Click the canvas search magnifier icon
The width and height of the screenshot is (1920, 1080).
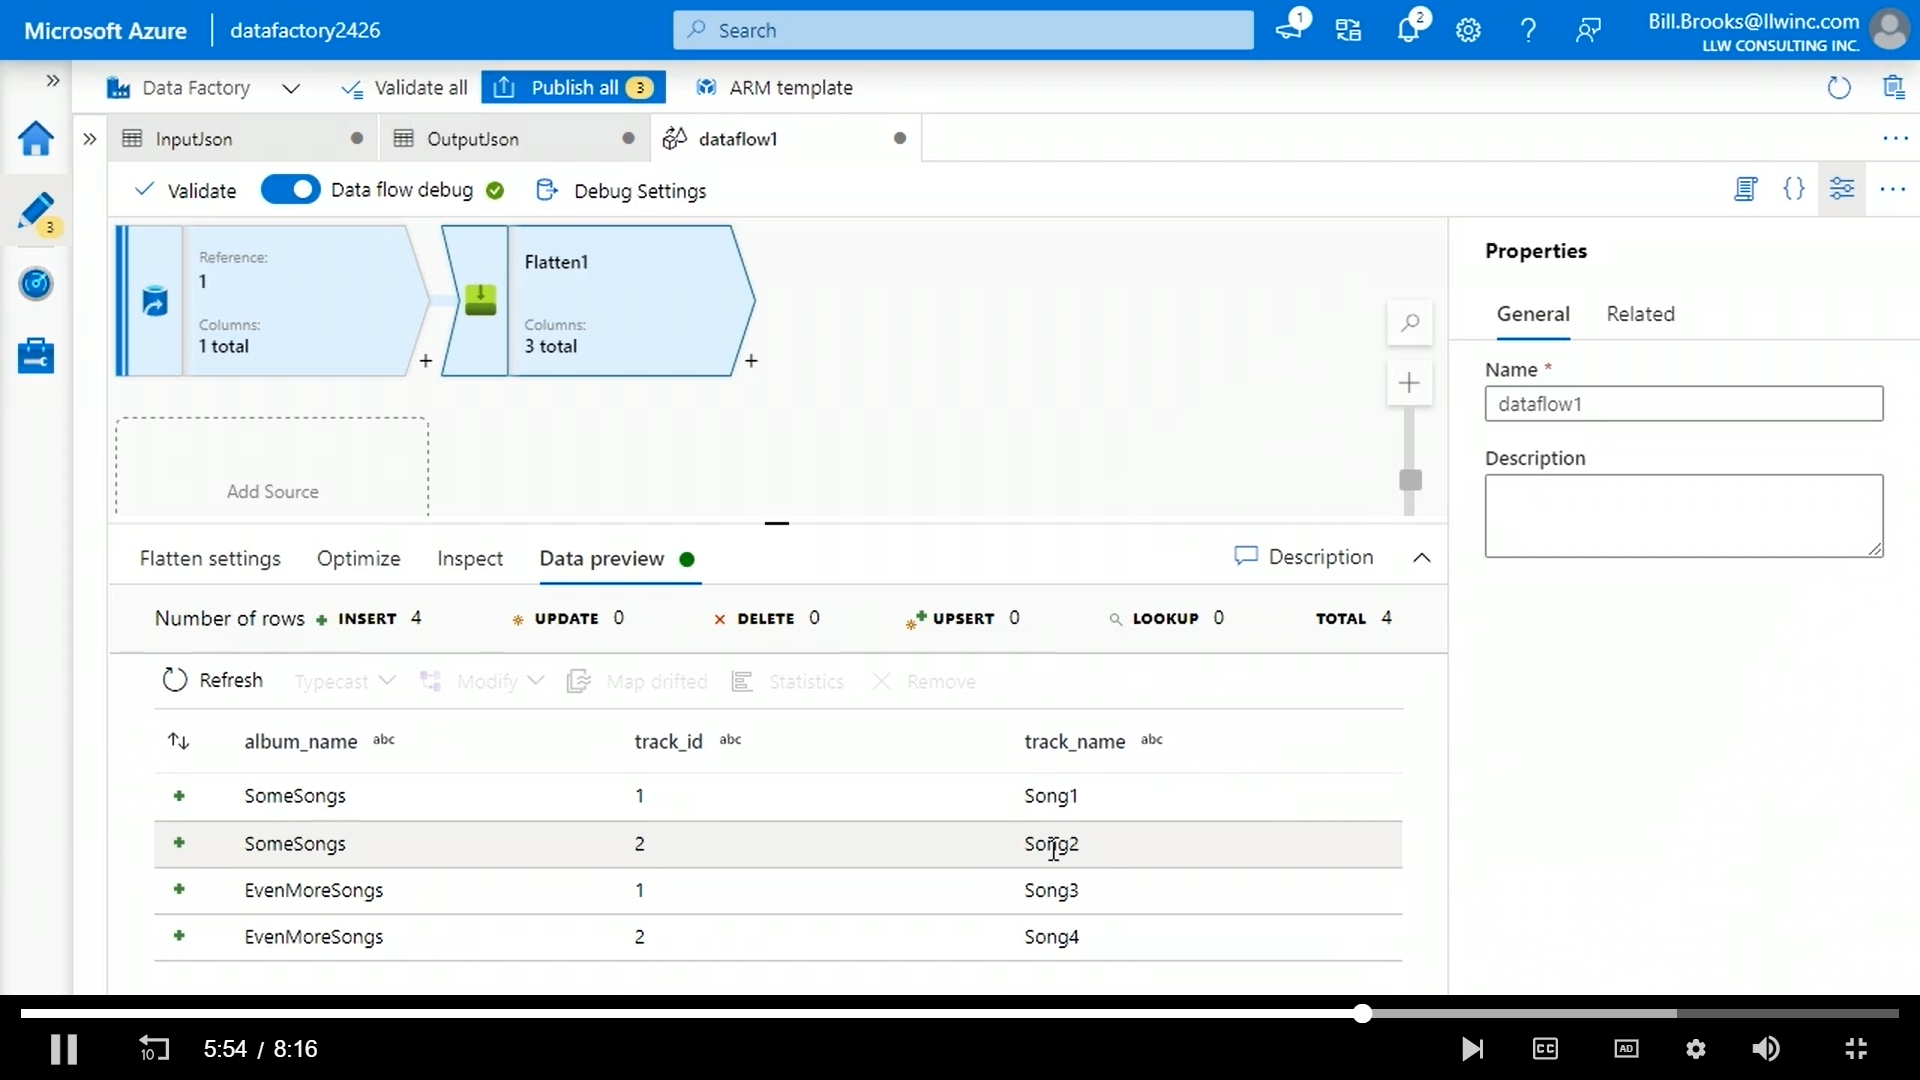click(1410, 323)
